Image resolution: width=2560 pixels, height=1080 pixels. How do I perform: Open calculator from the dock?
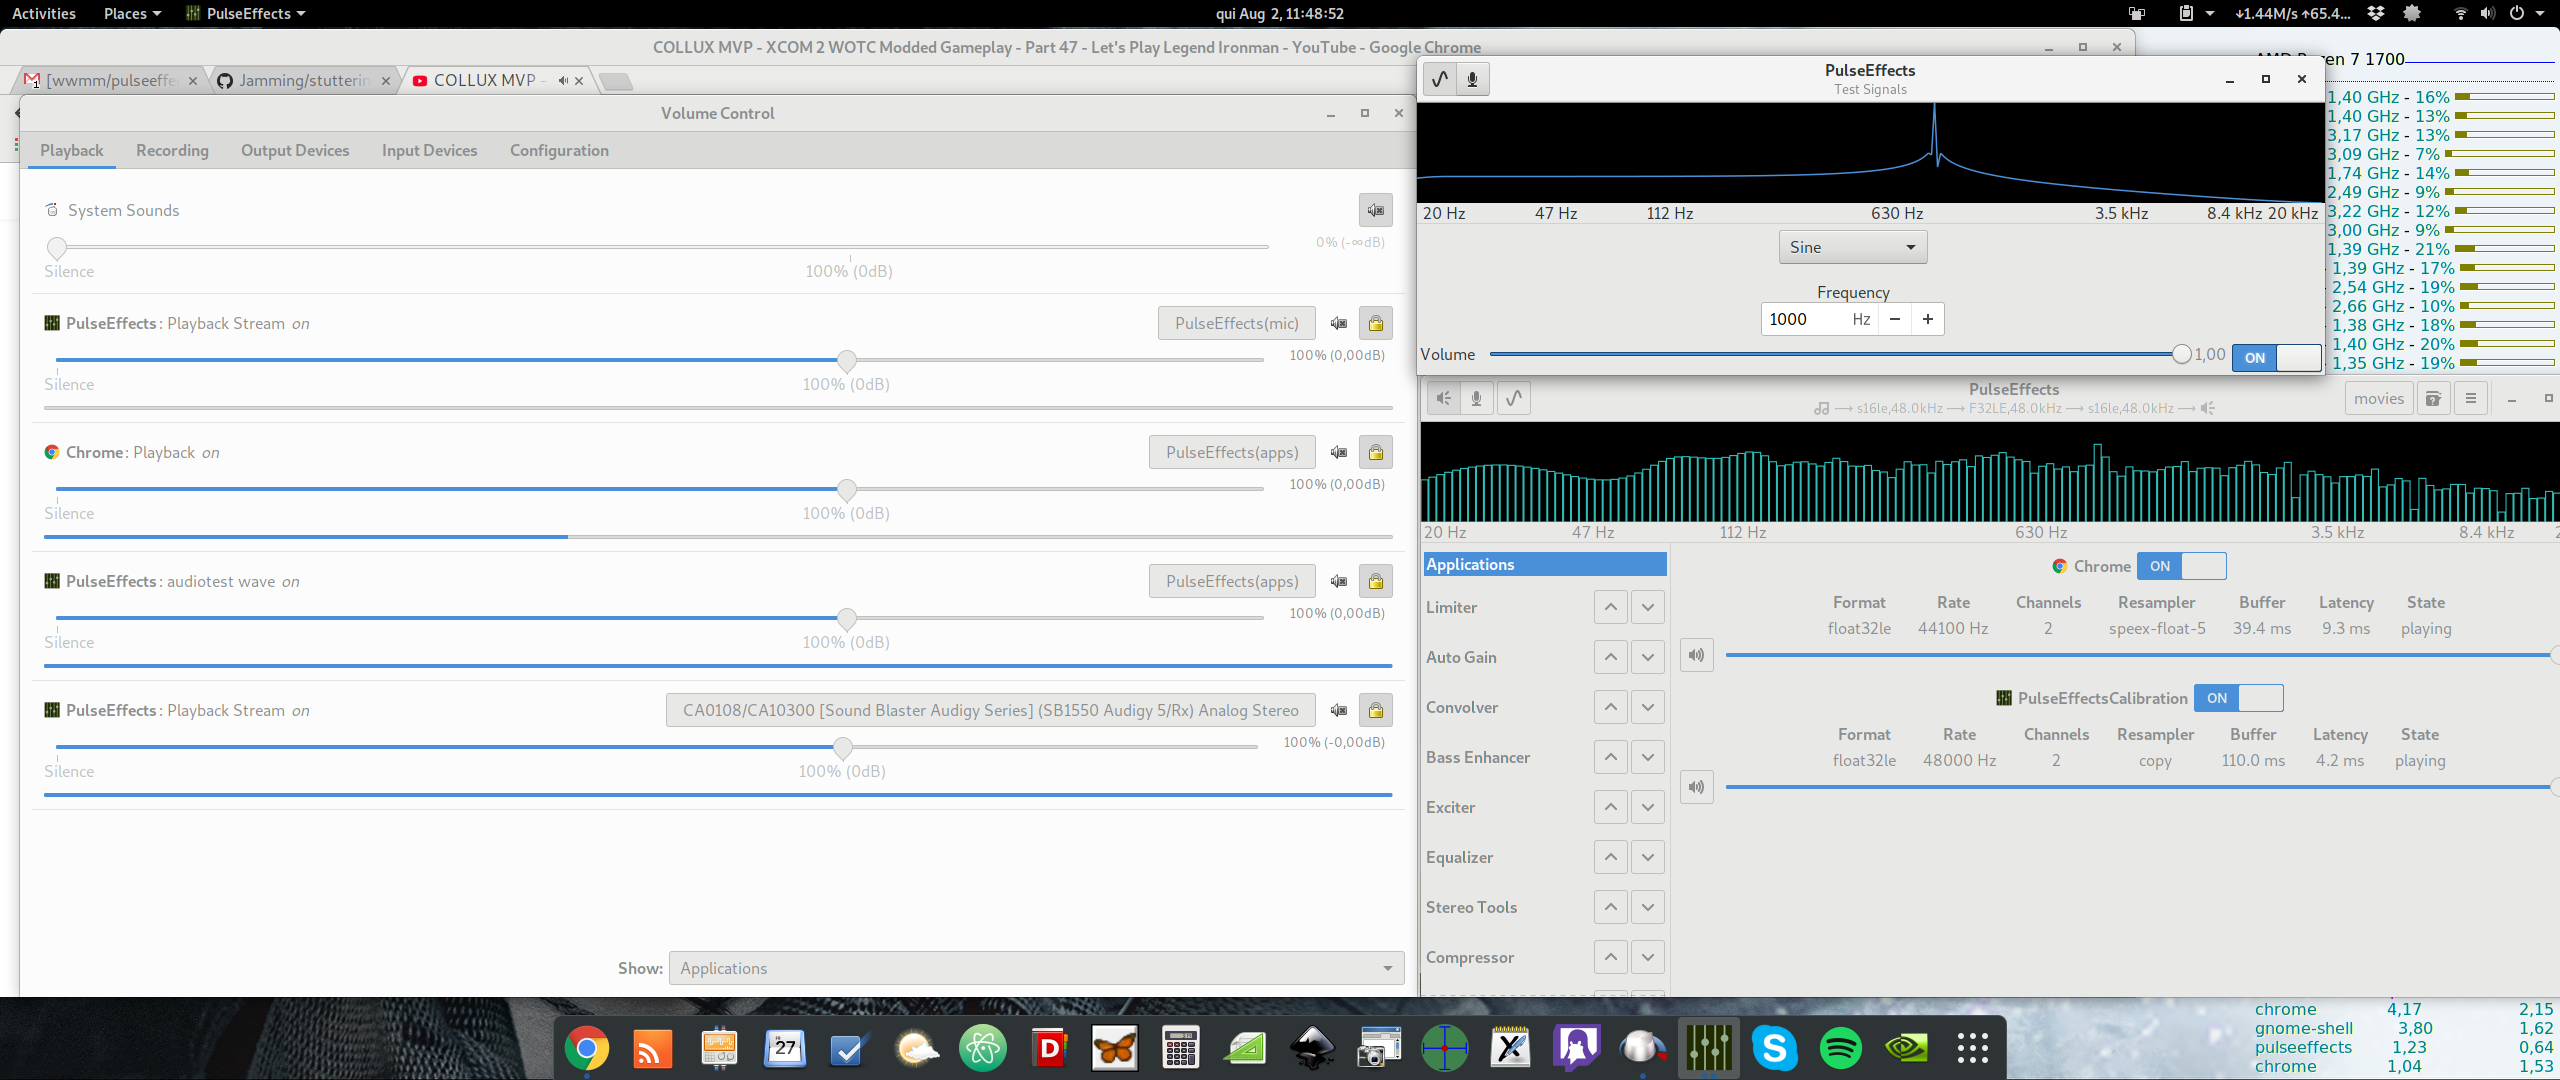point(1180,1048)
